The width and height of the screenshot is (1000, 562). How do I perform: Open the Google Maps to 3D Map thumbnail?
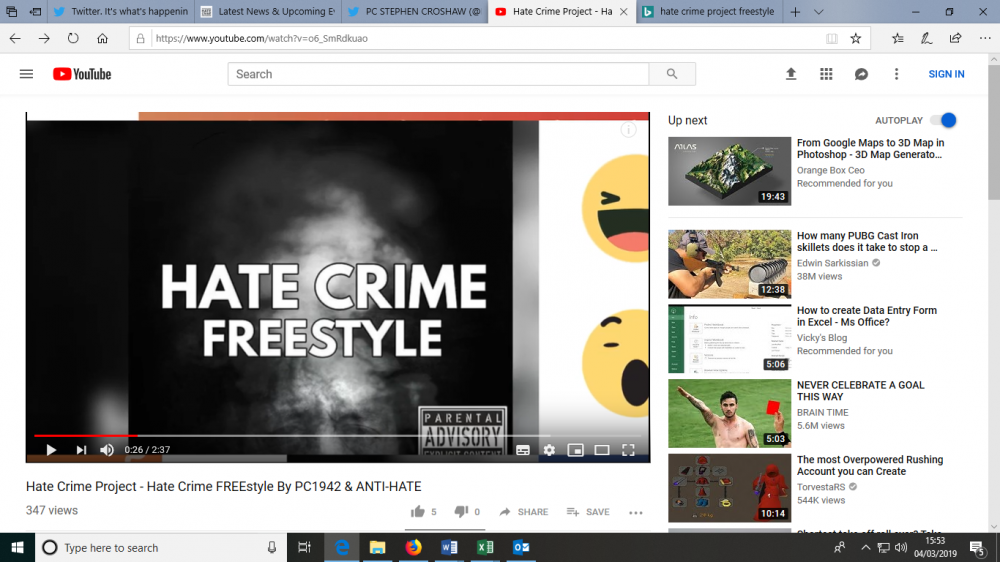pyautogui.click(x=729, y=171)
